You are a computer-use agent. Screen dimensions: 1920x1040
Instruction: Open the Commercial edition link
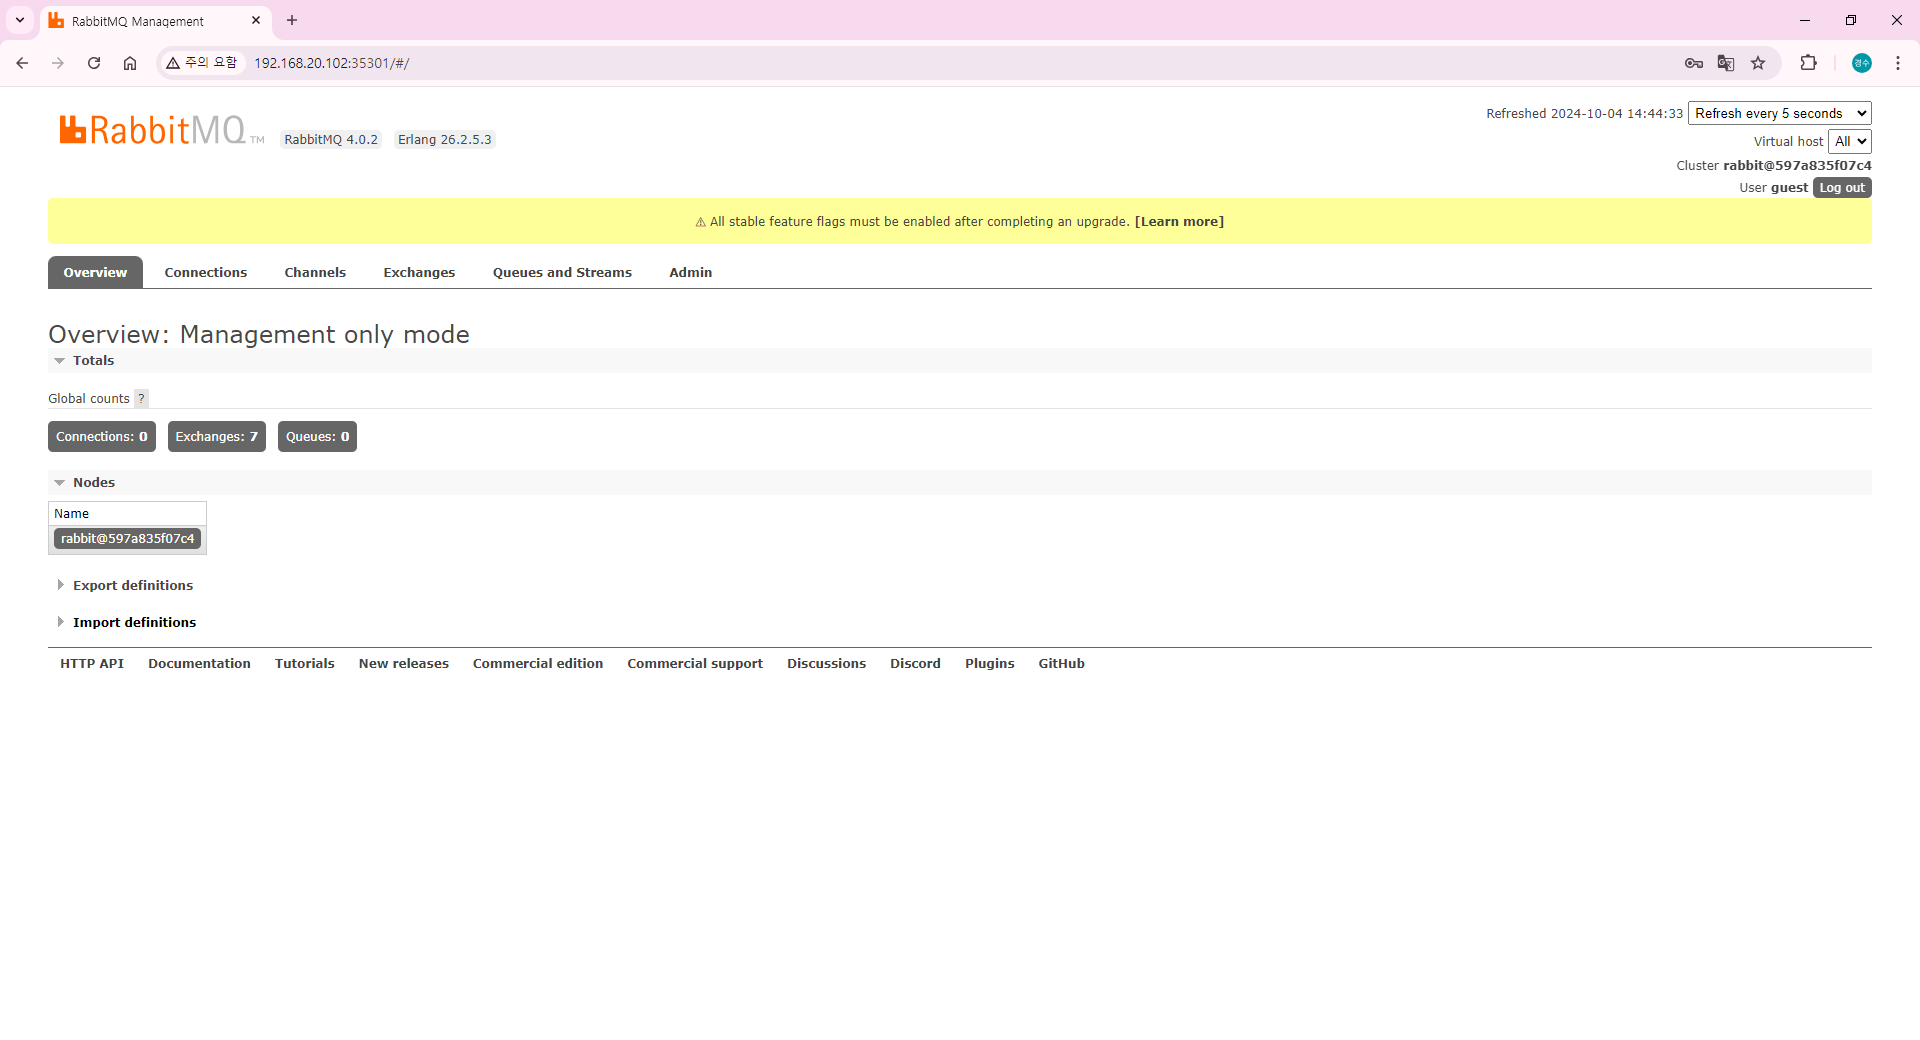click(538, 663)
